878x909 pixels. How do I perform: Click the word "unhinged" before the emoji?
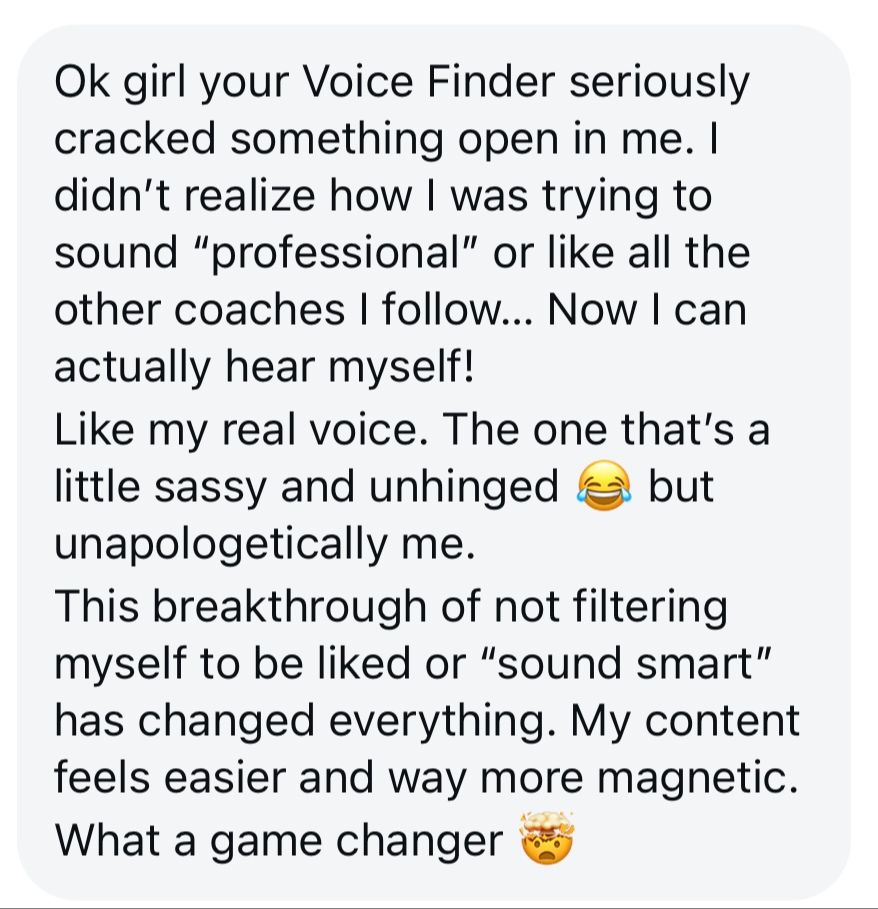pyautogui.click(x=464, y=487)
